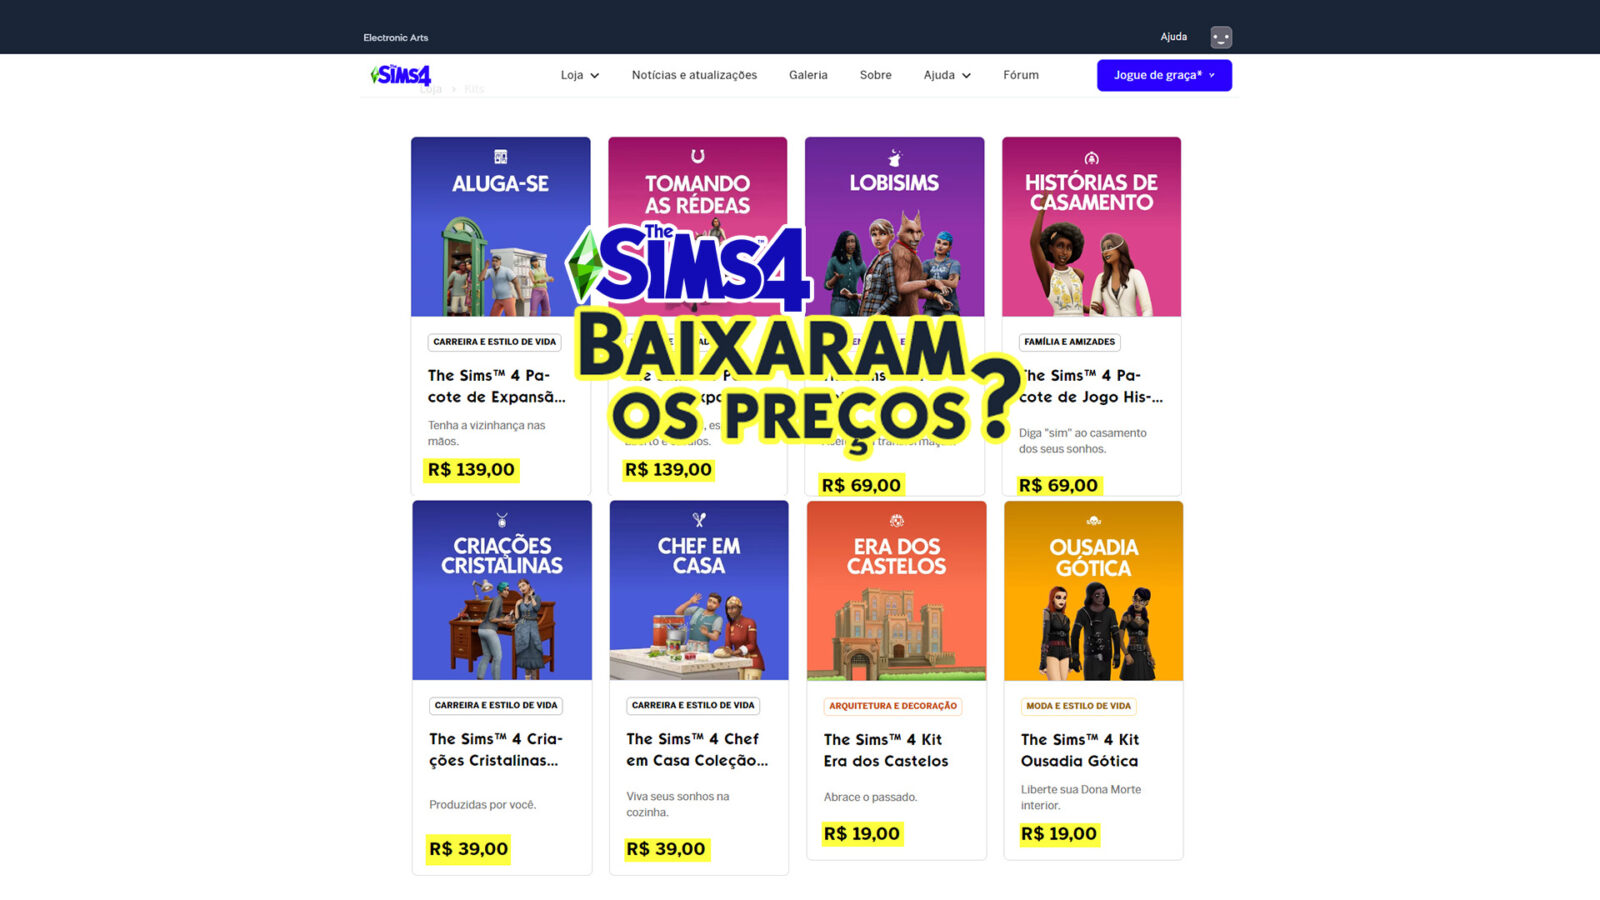This screenshot has height=900, width=1600.
Task: Open the Galeria menu item
Action: click(x=808, y=75)
